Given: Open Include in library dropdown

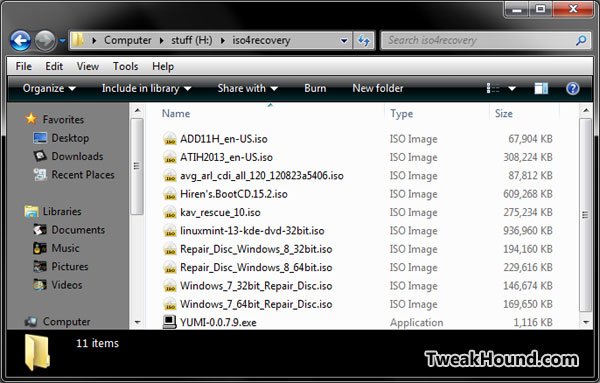Looking at the screenshot, I should [146, 88].
